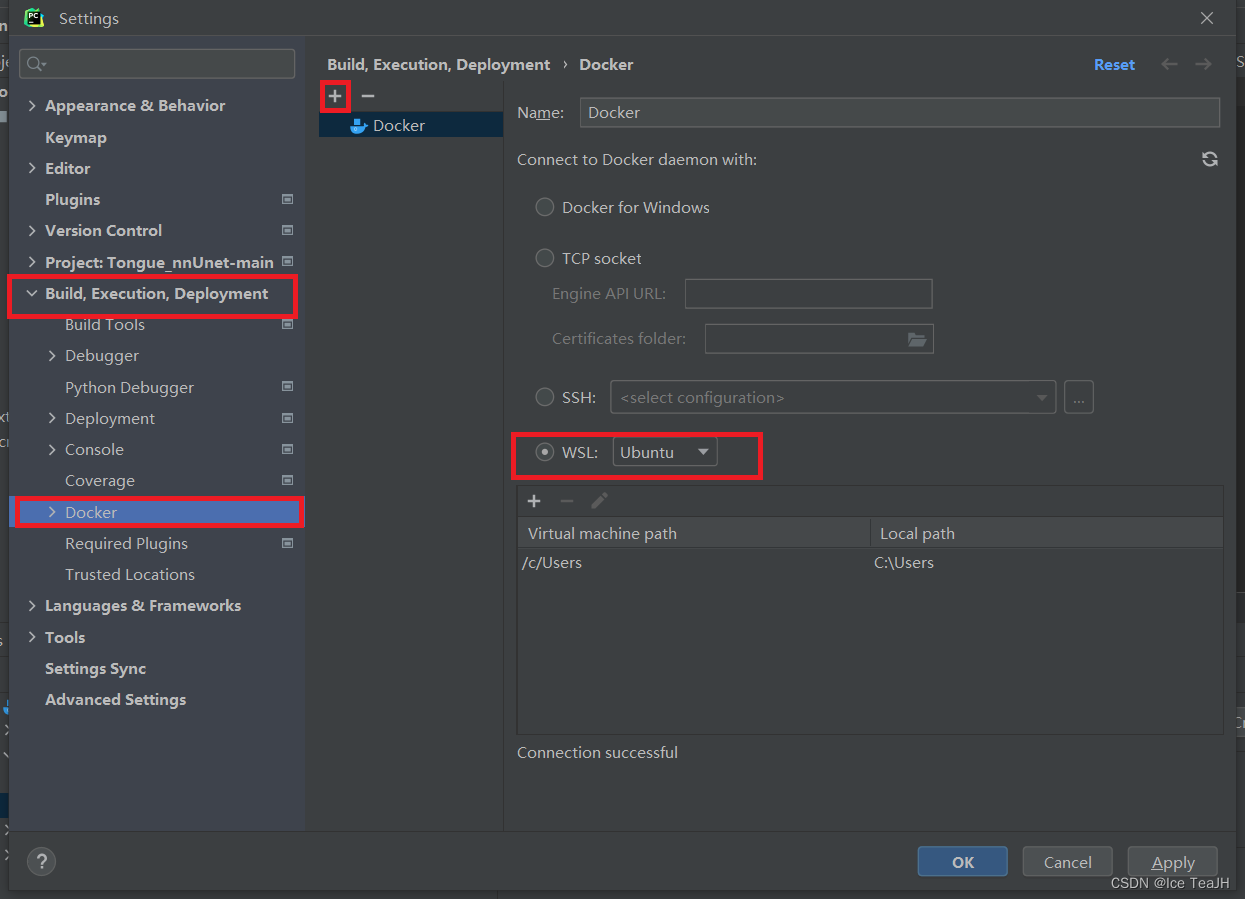Click project-level icon next to Project: Tongue_nnUnet-main
This screenshot has width=1245, height=899.
tap(288, 261)
